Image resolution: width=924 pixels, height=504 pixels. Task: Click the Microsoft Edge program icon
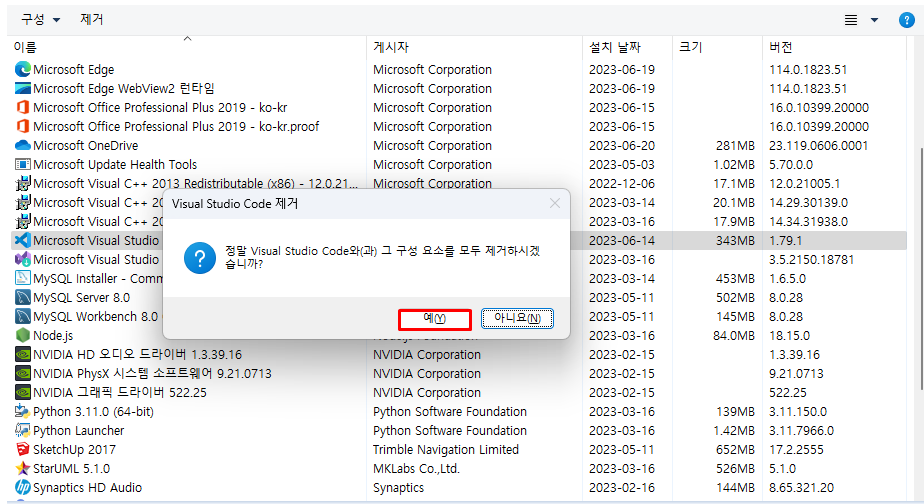click(x=22, y=70)
